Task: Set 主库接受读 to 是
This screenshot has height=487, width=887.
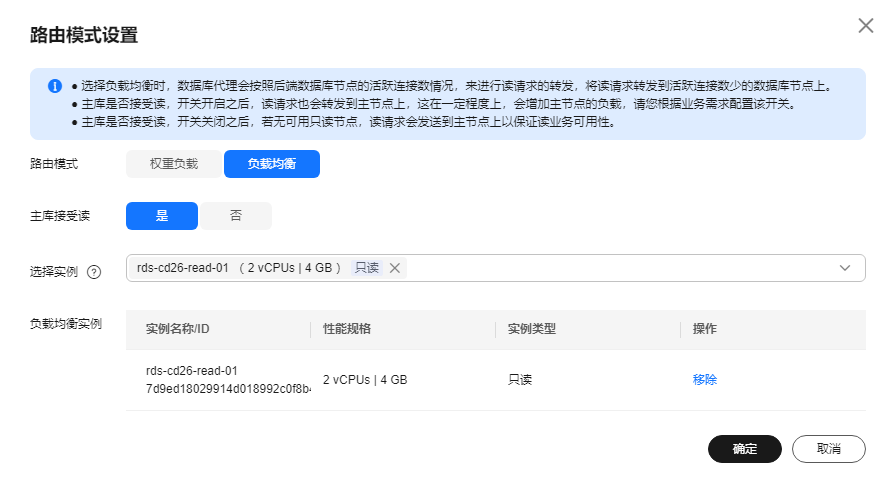Action: tap(162, 216)
